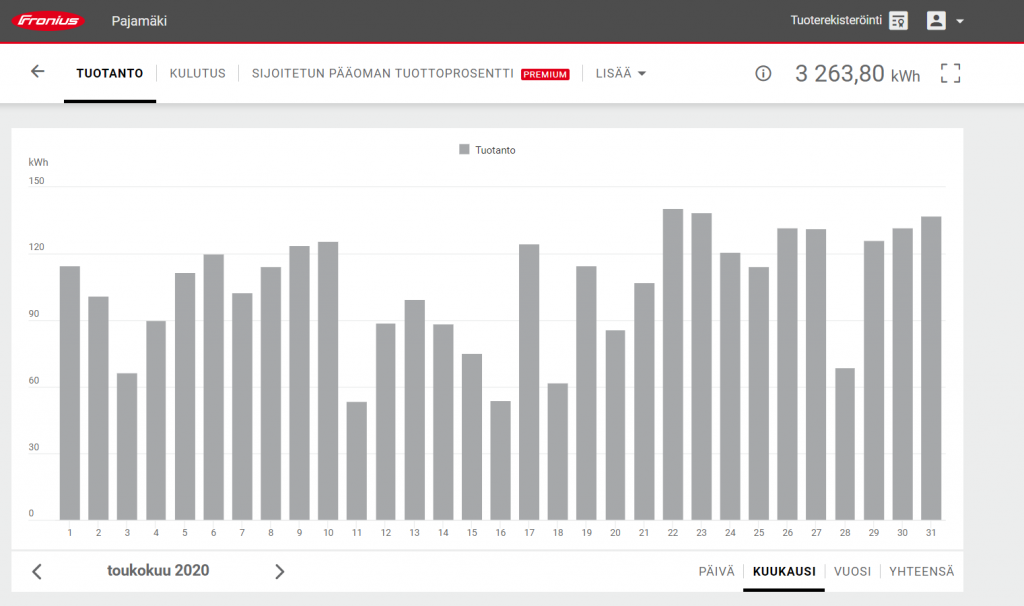The width and height of the screenshot is (1024, 606).
Task: Click the Fronius logo
Action: 47,21
